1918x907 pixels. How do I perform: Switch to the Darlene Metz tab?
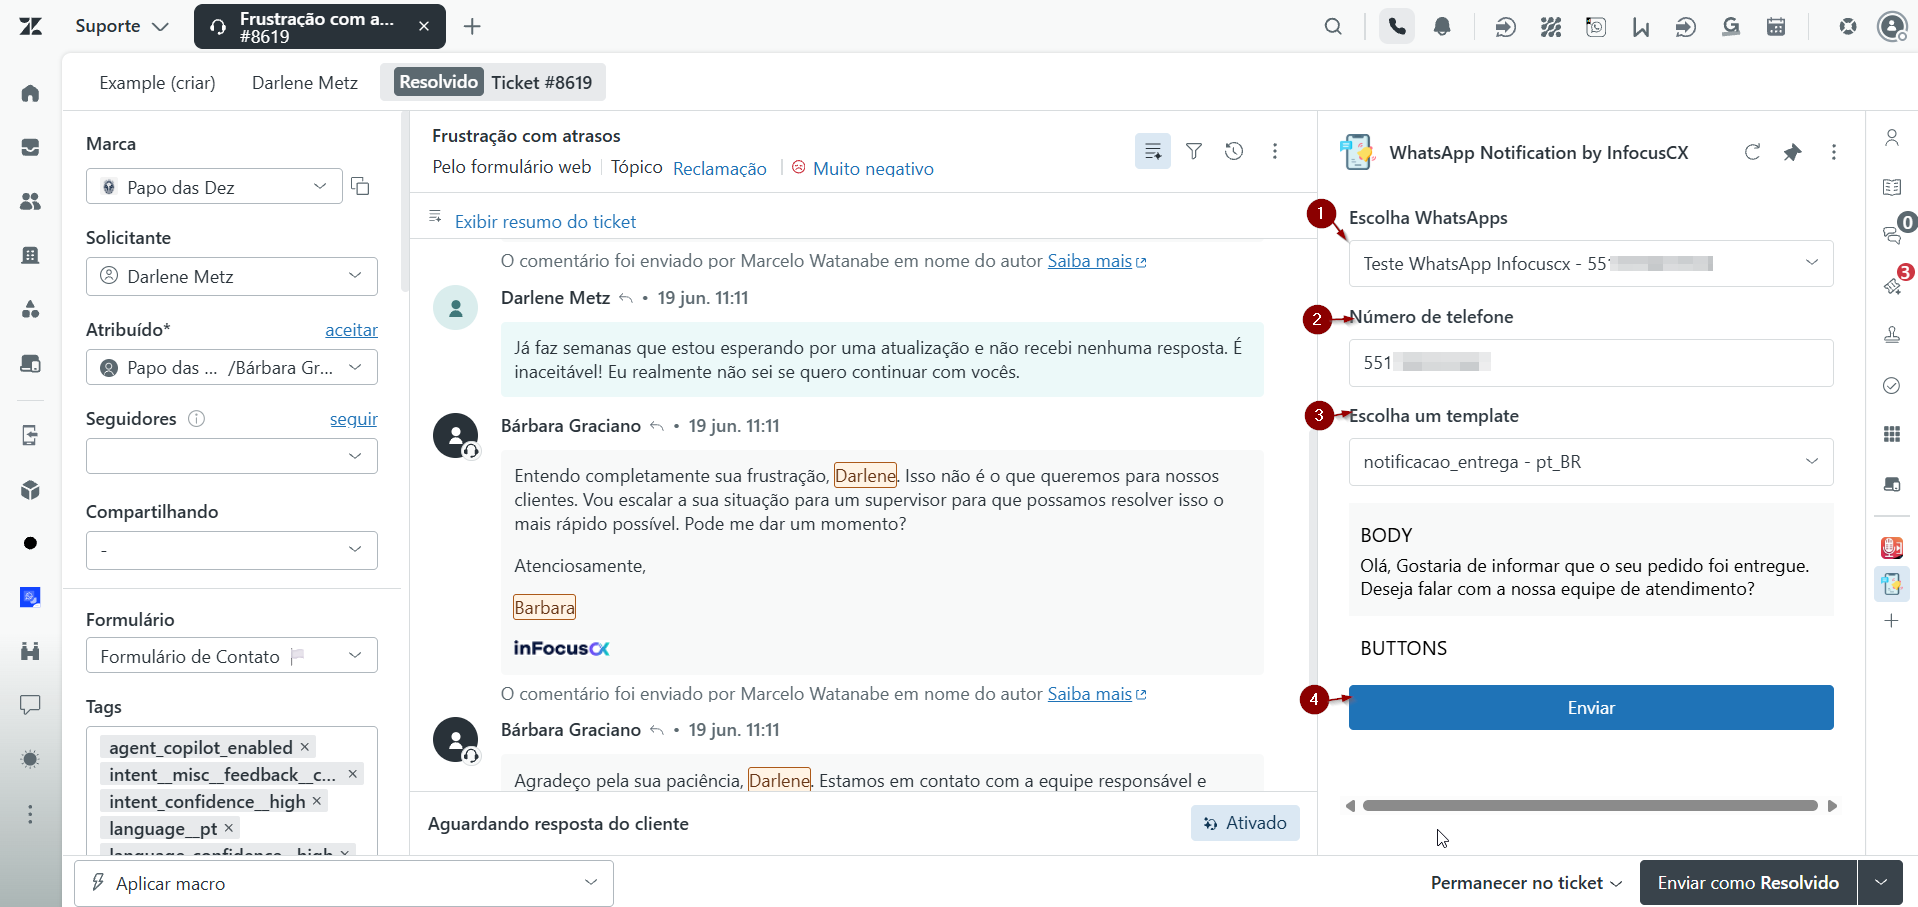(305, 82)
